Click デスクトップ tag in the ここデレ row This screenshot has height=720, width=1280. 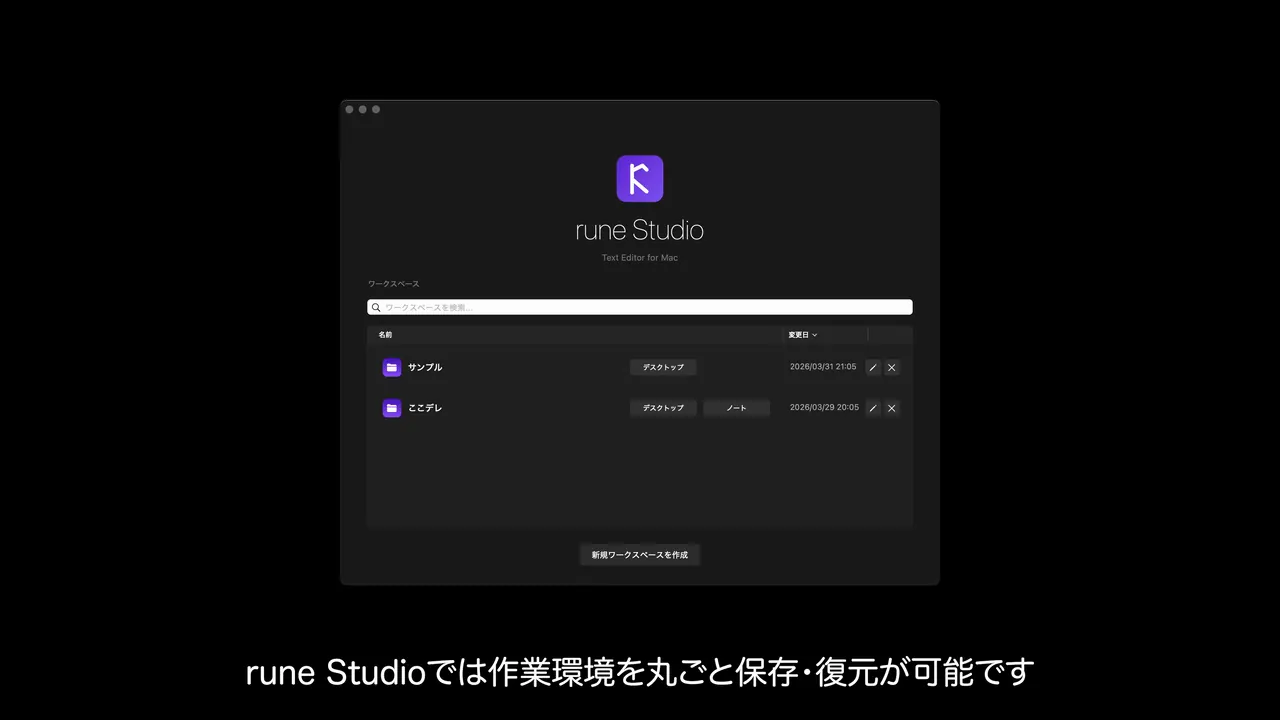tap(663, 408)
